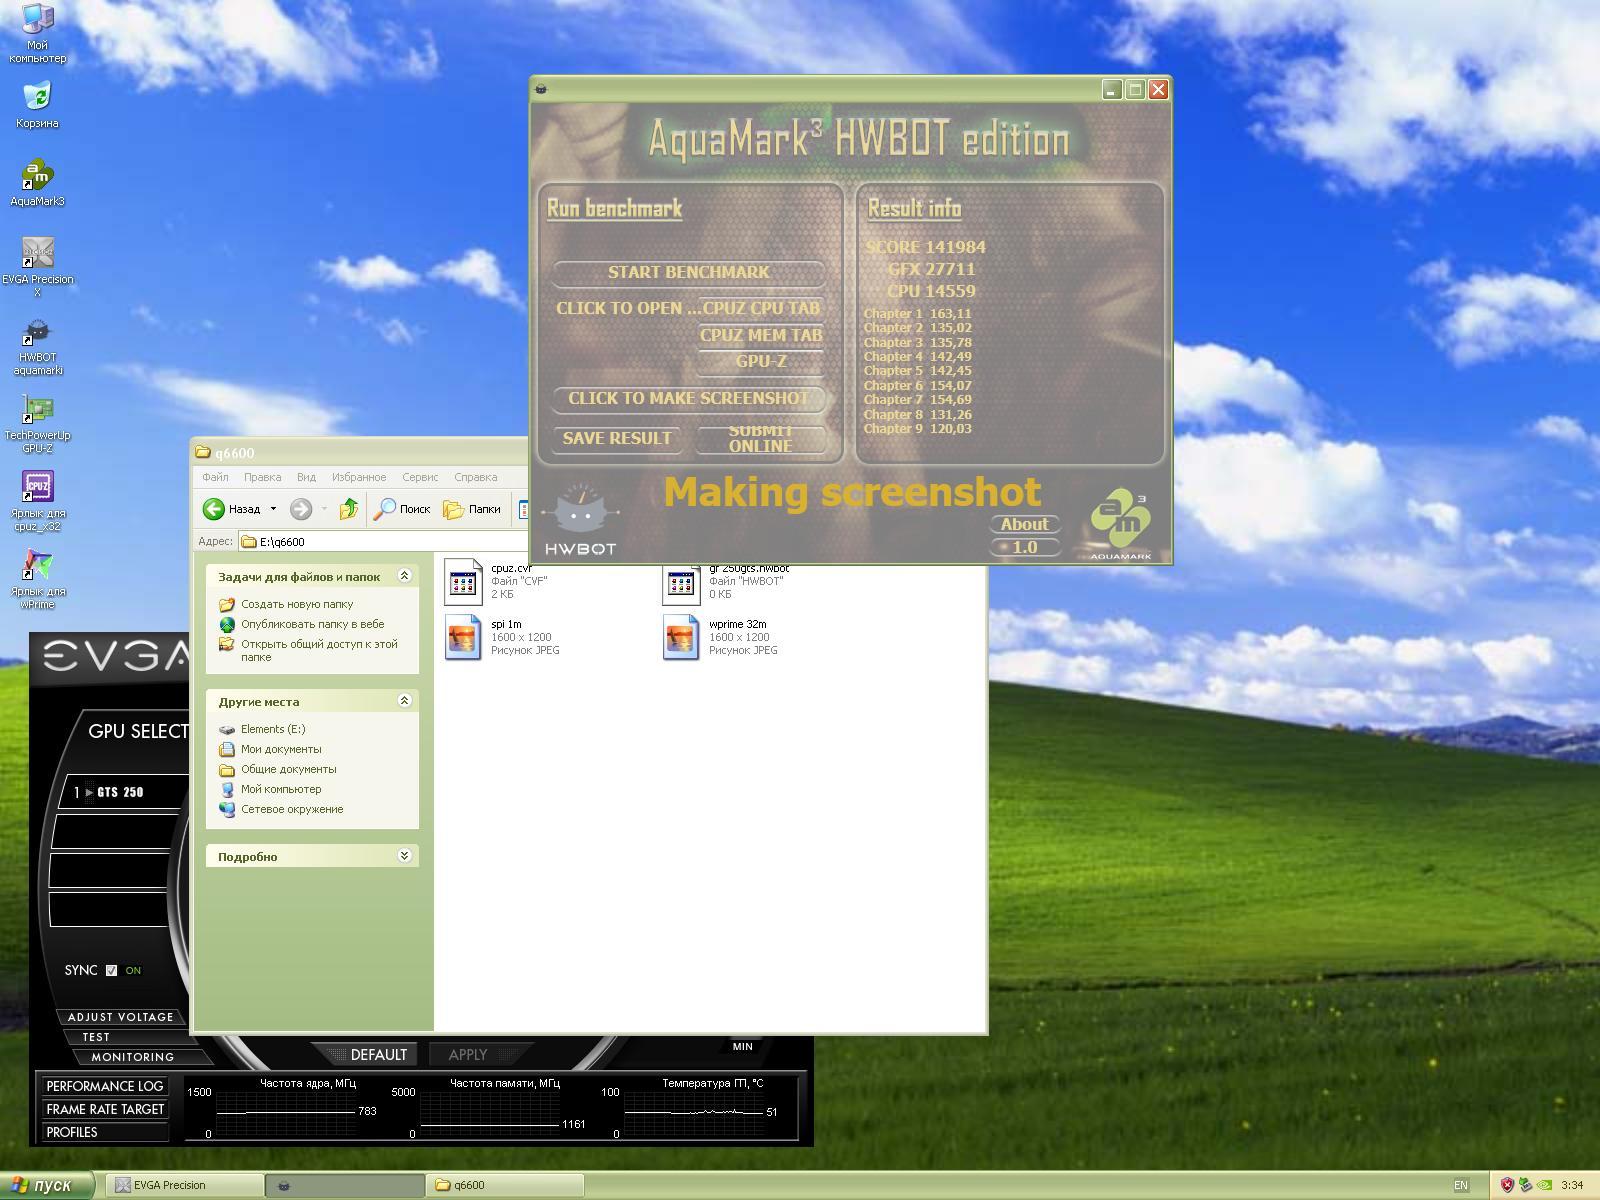The width and height of the screenshot is (1600, 1200).
Task: Click the пуск Start button
Action: click(47, 1185)
